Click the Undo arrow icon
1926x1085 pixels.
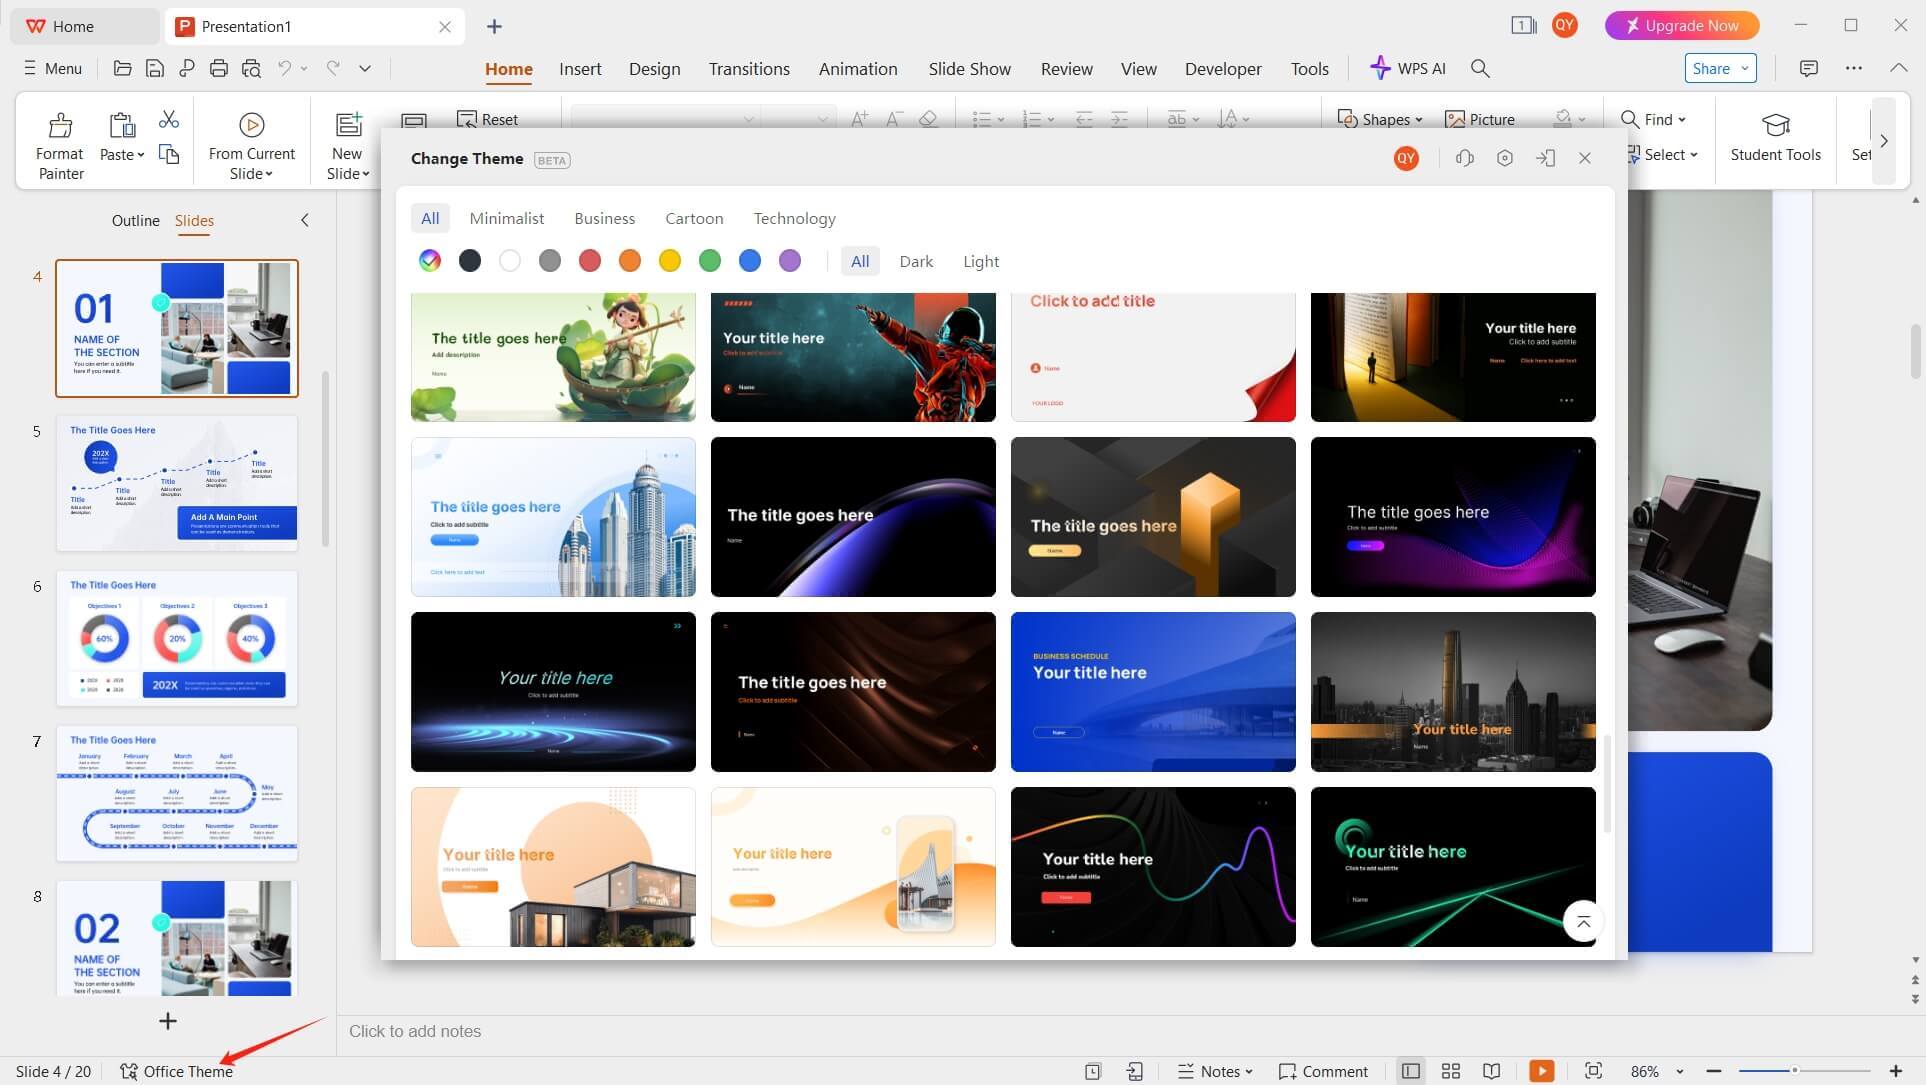point(285,68)
